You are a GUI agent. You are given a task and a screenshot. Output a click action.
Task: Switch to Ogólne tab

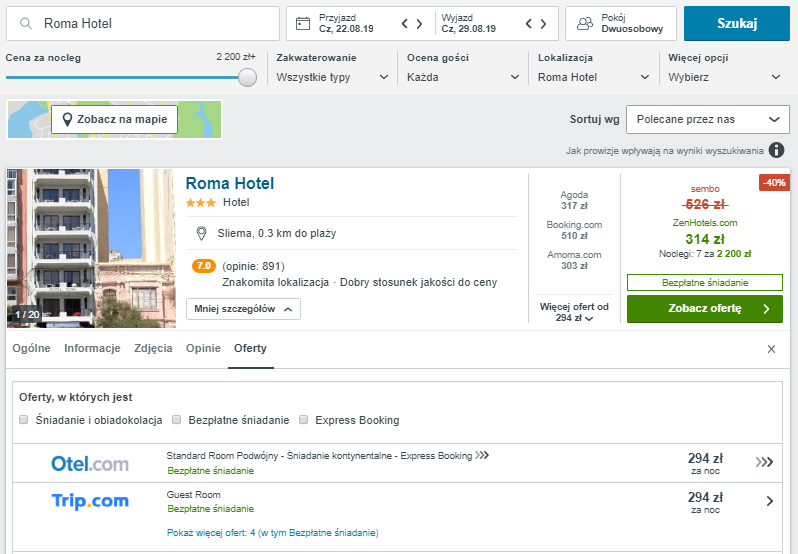pos(32,348)
